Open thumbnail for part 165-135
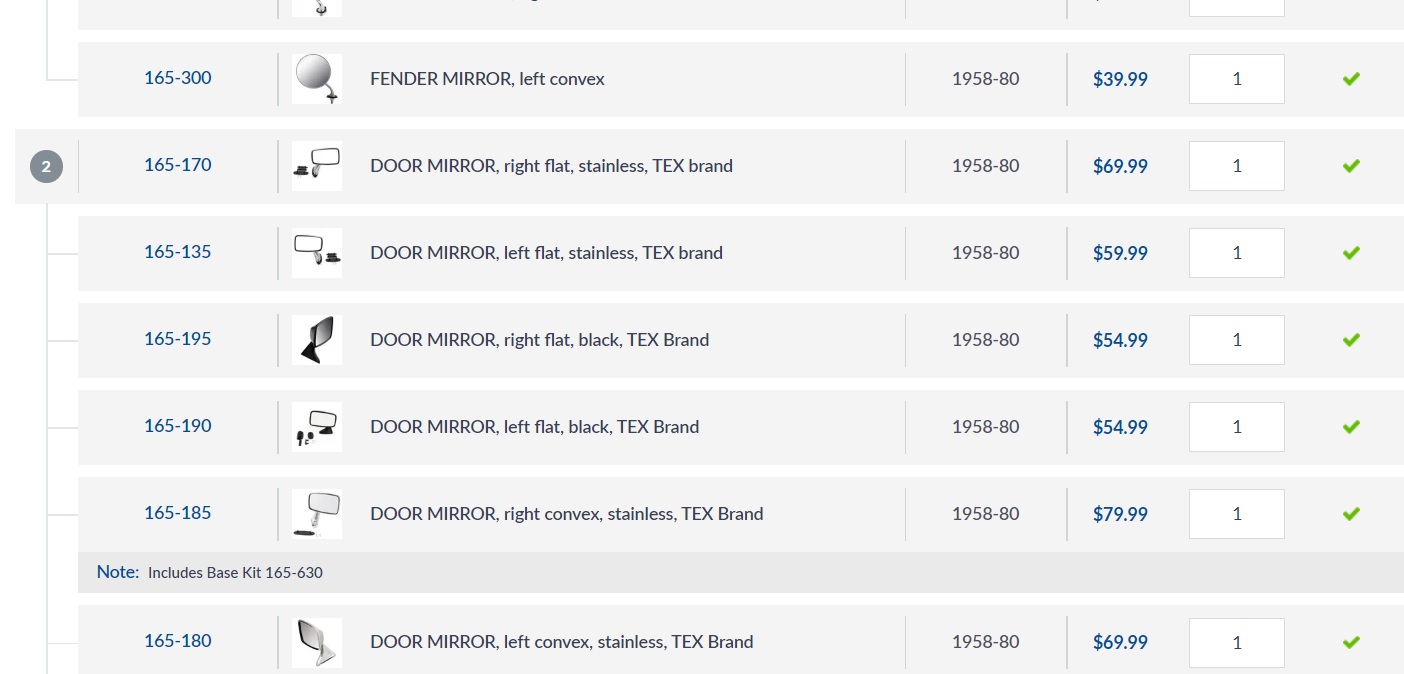Screen dimensions: 1404x674 click(317, 253)
